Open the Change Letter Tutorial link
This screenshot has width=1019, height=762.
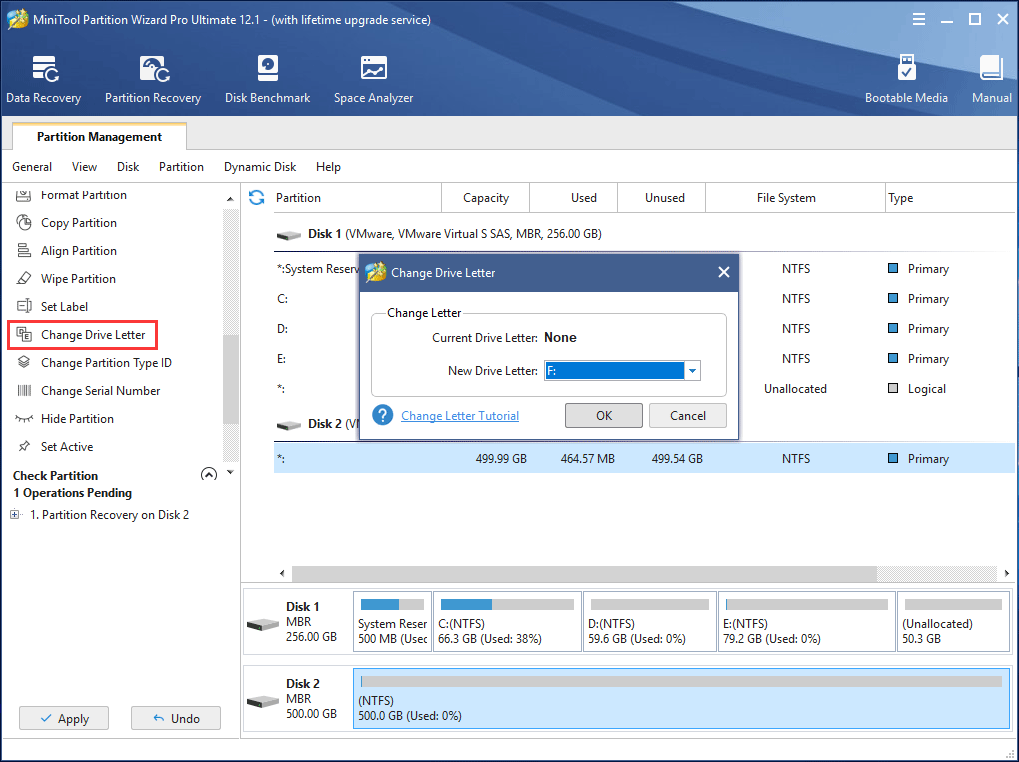click(x=460, y=416)
